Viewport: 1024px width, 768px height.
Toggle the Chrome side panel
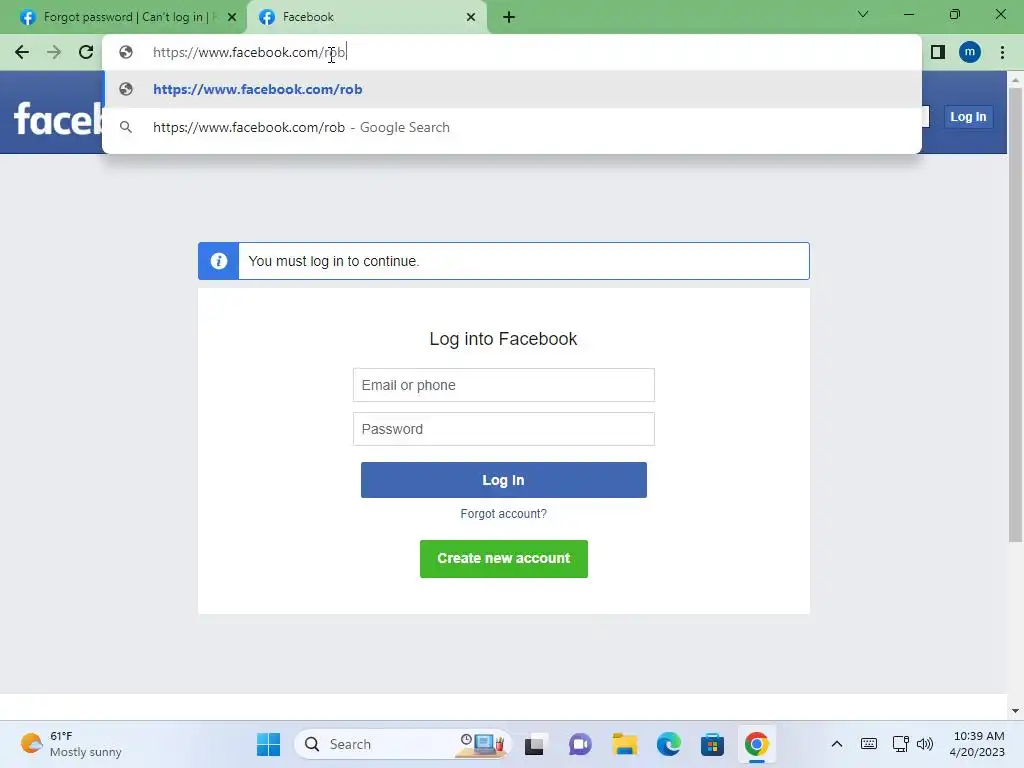click(x=938, y=52)
